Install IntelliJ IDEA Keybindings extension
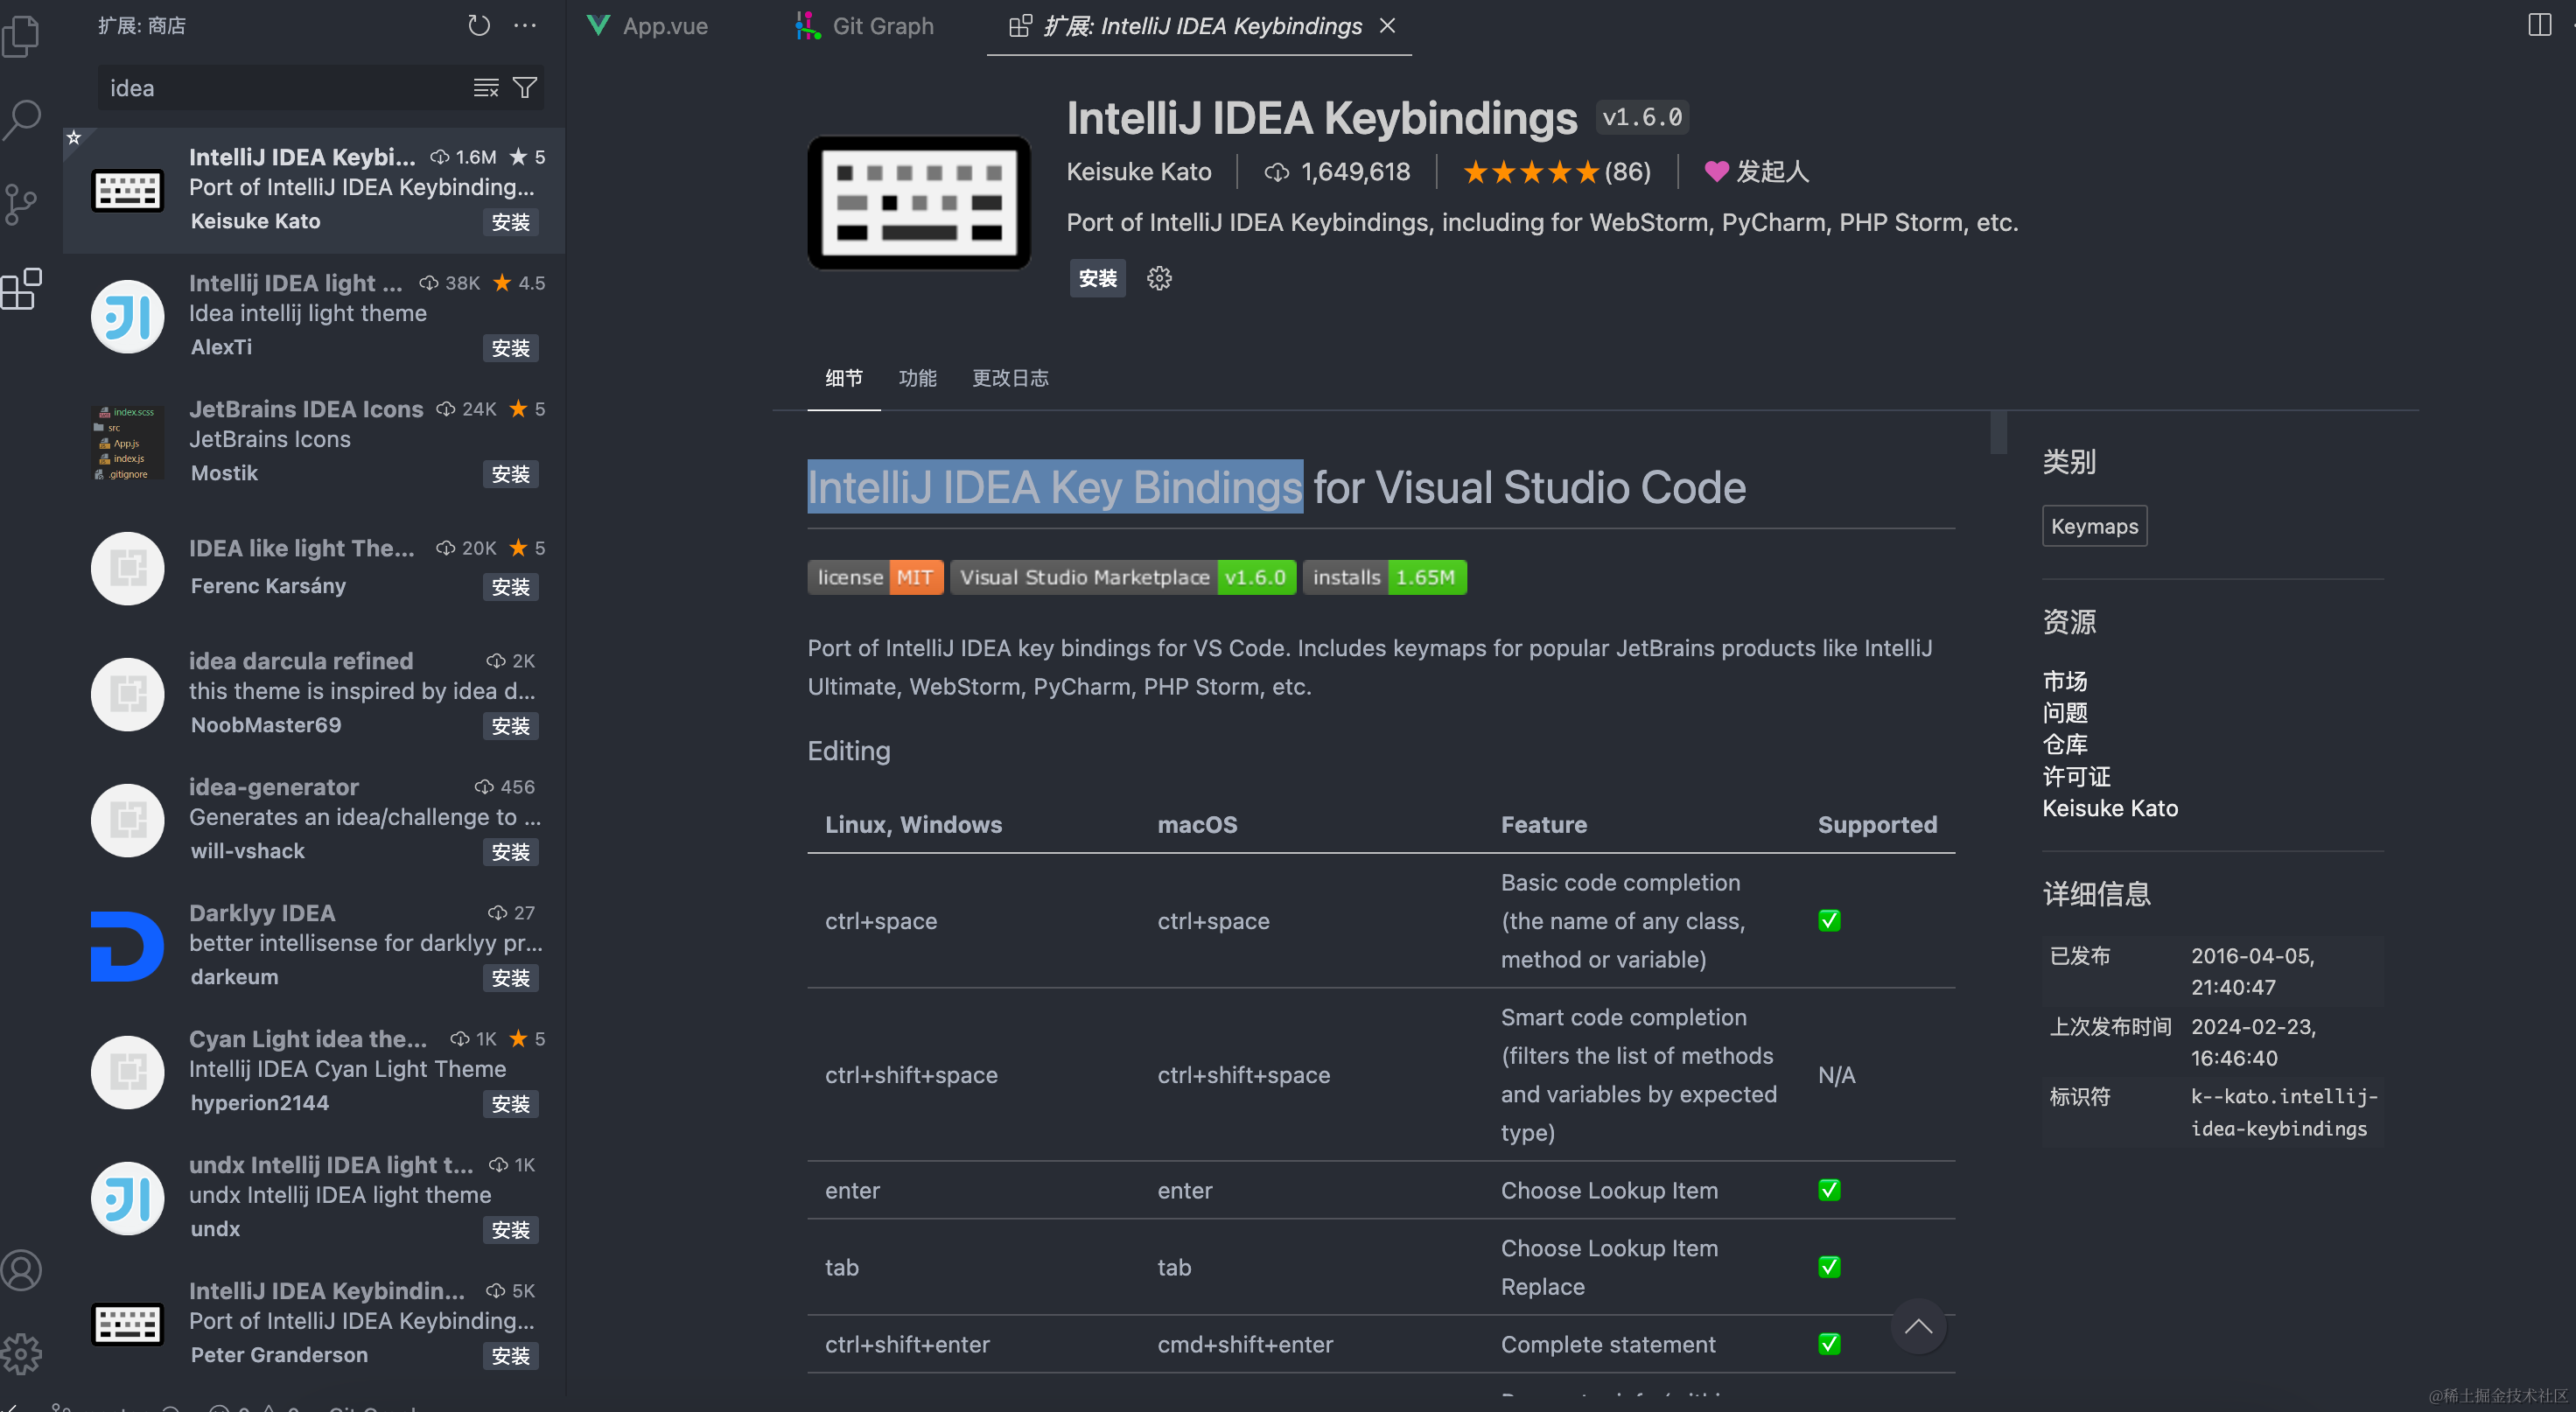Image resolution: width=2576 pixels, height=1412 pixels. (x=1097, y=279)
